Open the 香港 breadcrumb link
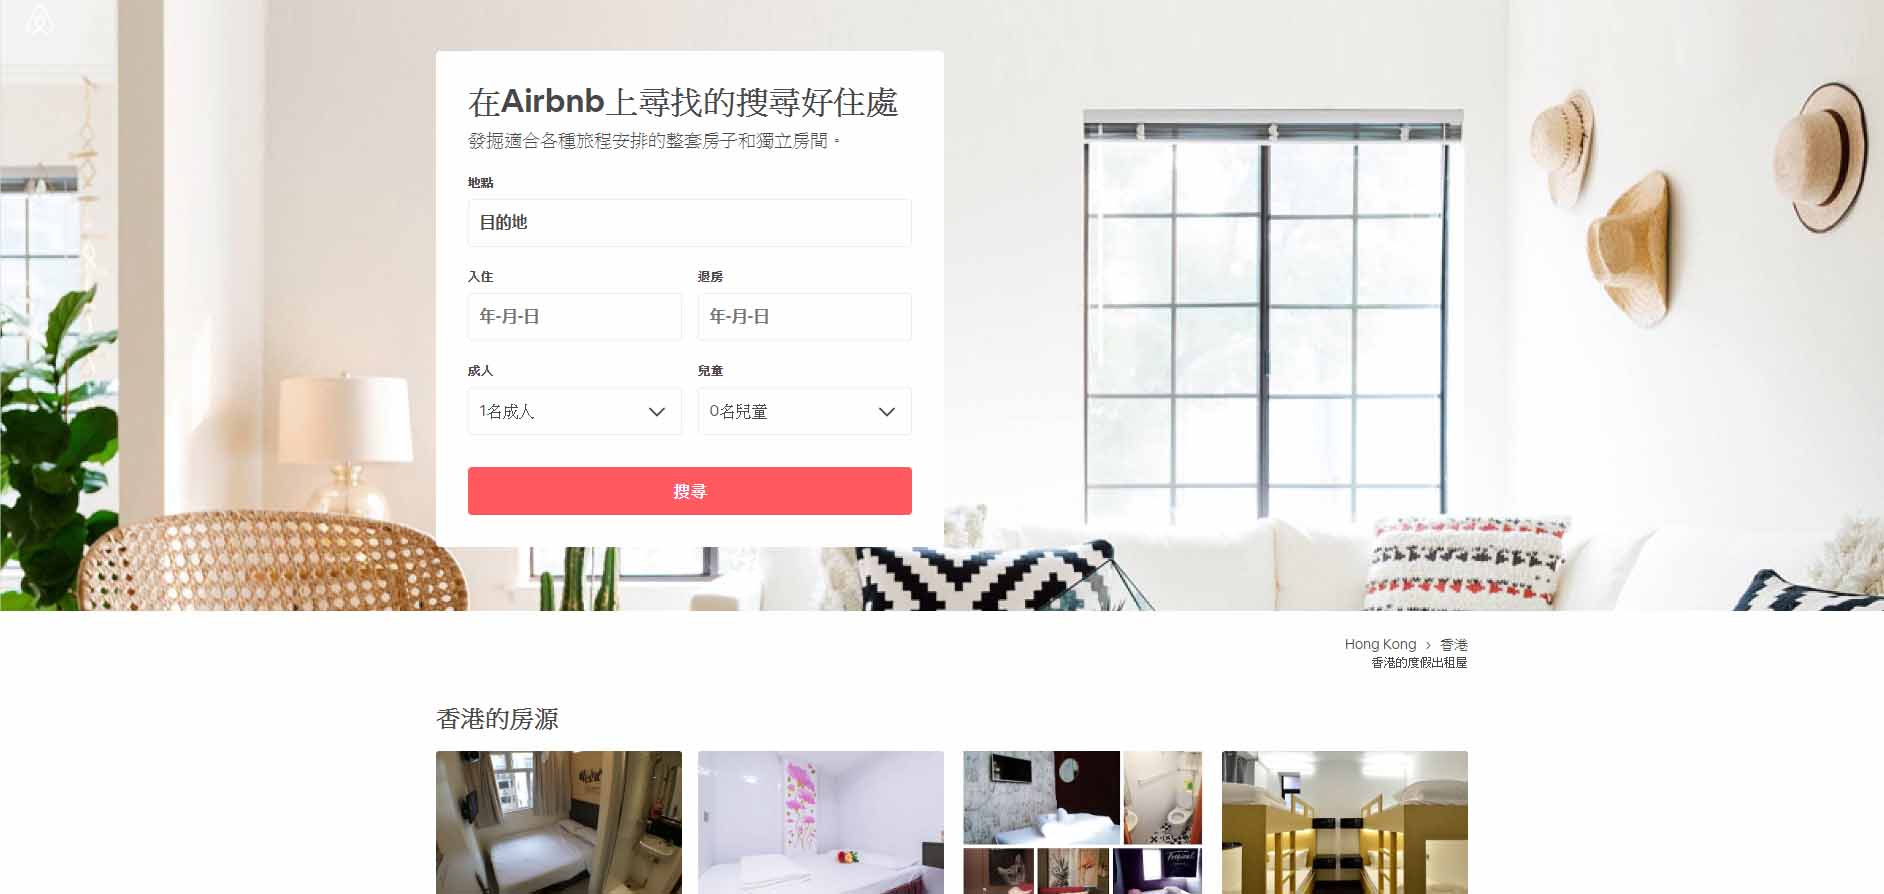 (x=1454, y=644)
